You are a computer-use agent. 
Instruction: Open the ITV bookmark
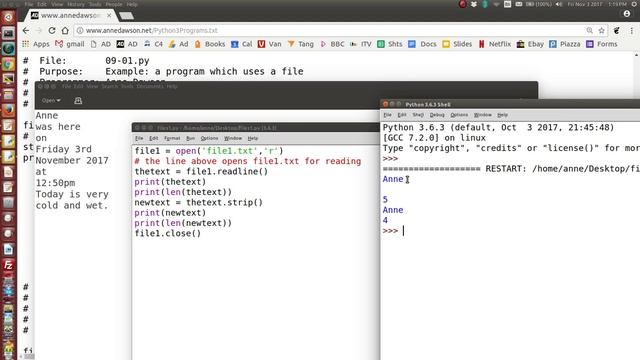(x=361, y=44)
